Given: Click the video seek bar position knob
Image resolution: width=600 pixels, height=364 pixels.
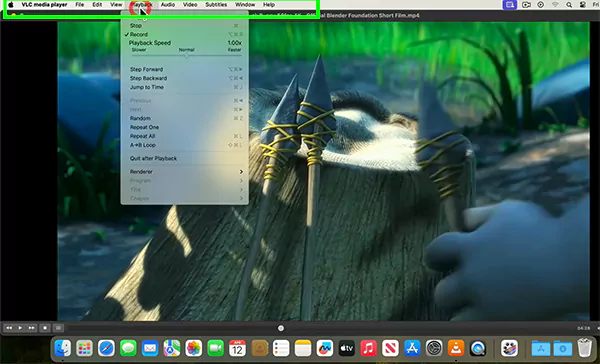Looking at the screenshot, I should click(281, 328).
